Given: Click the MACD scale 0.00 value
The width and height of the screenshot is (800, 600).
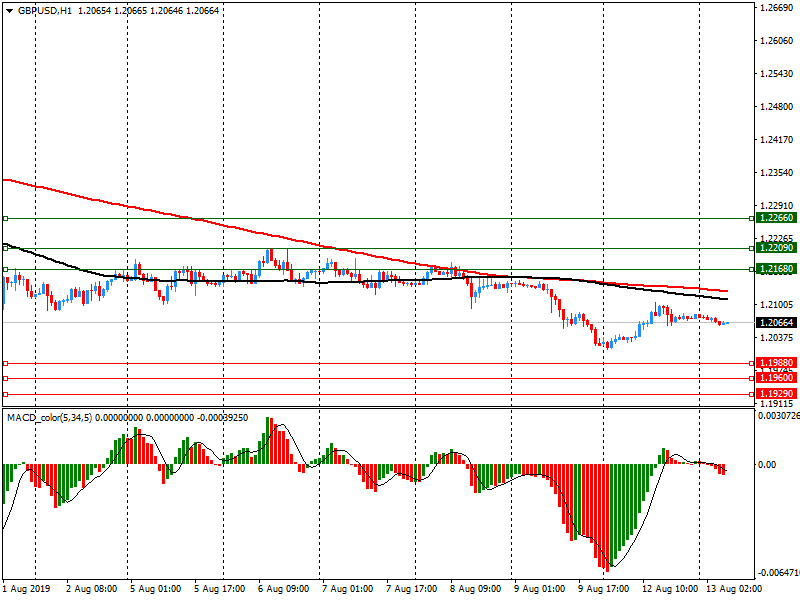Looking at the screenshot, I should point(767,464).
